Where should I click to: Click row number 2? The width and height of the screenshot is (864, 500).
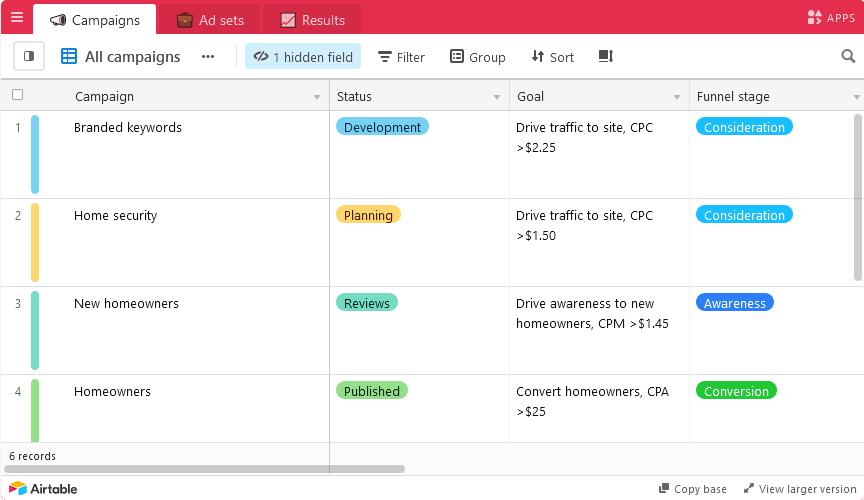click(18, 216)
